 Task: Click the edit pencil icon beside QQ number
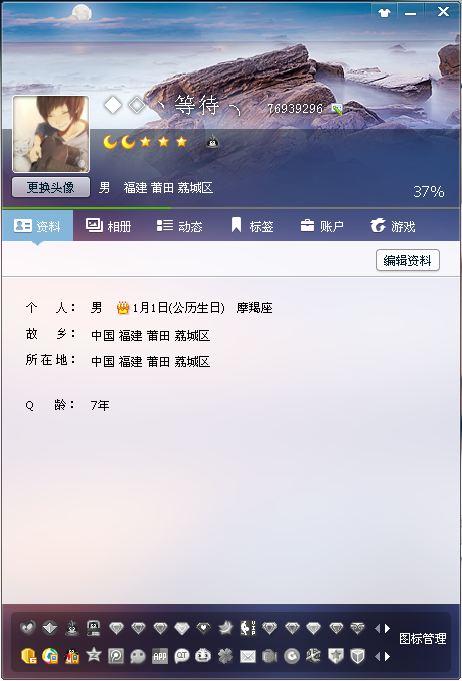point(337,109)
